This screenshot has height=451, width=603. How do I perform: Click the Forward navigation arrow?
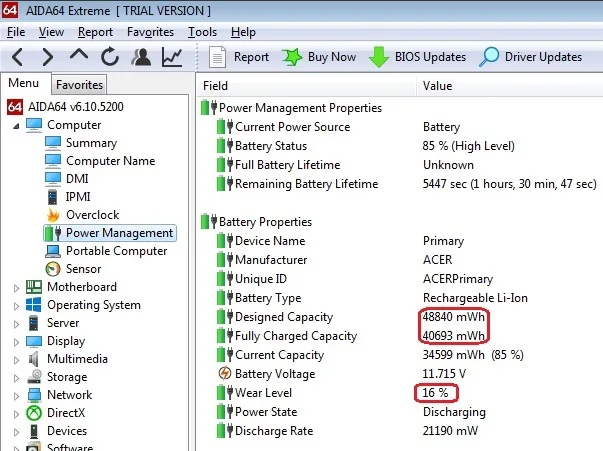(48, 57)
